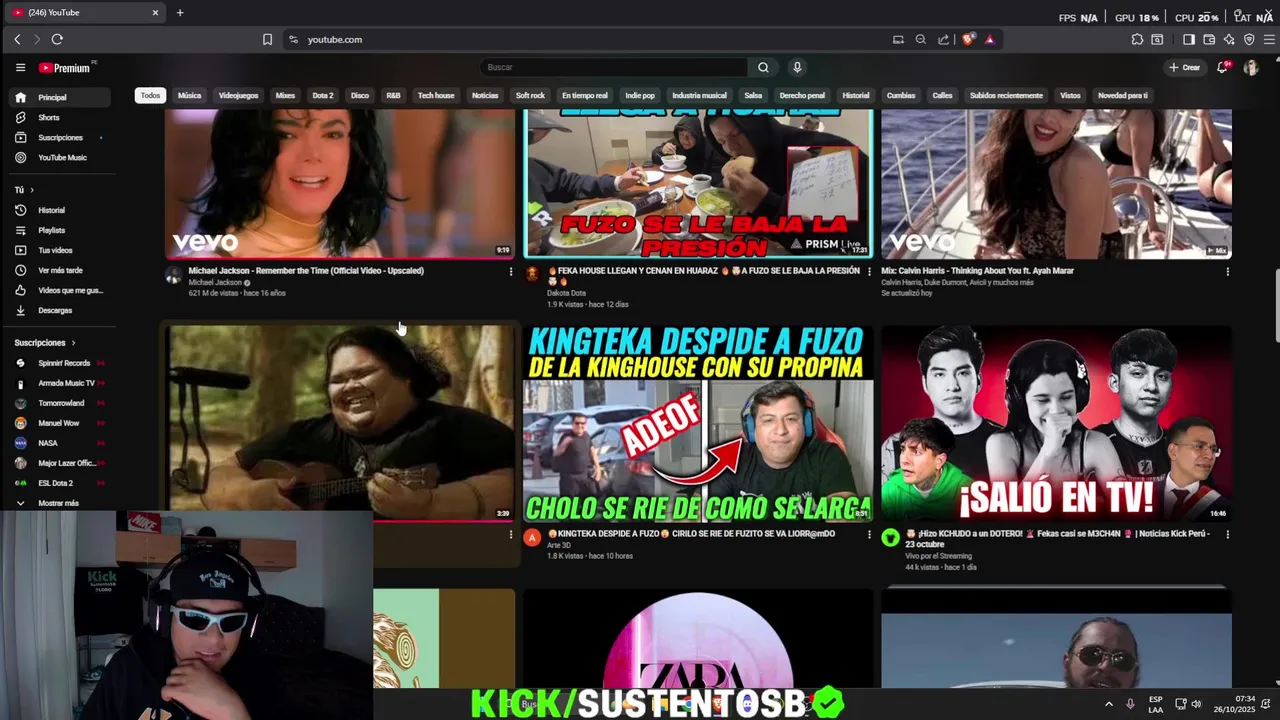The width and height of the screenshot is (1280, 720).
Task: Open Brave Shields lion icon
Action: click(x=968, y=39)
